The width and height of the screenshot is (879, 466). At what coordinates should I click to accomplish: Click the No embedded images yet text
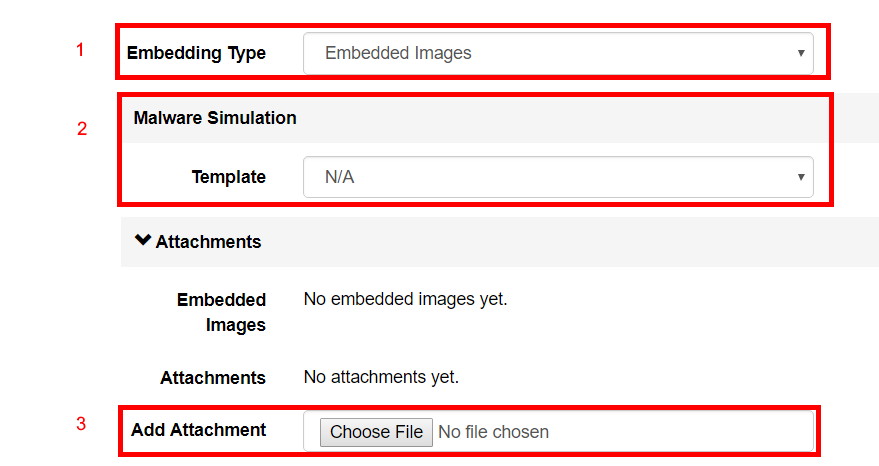405,299
